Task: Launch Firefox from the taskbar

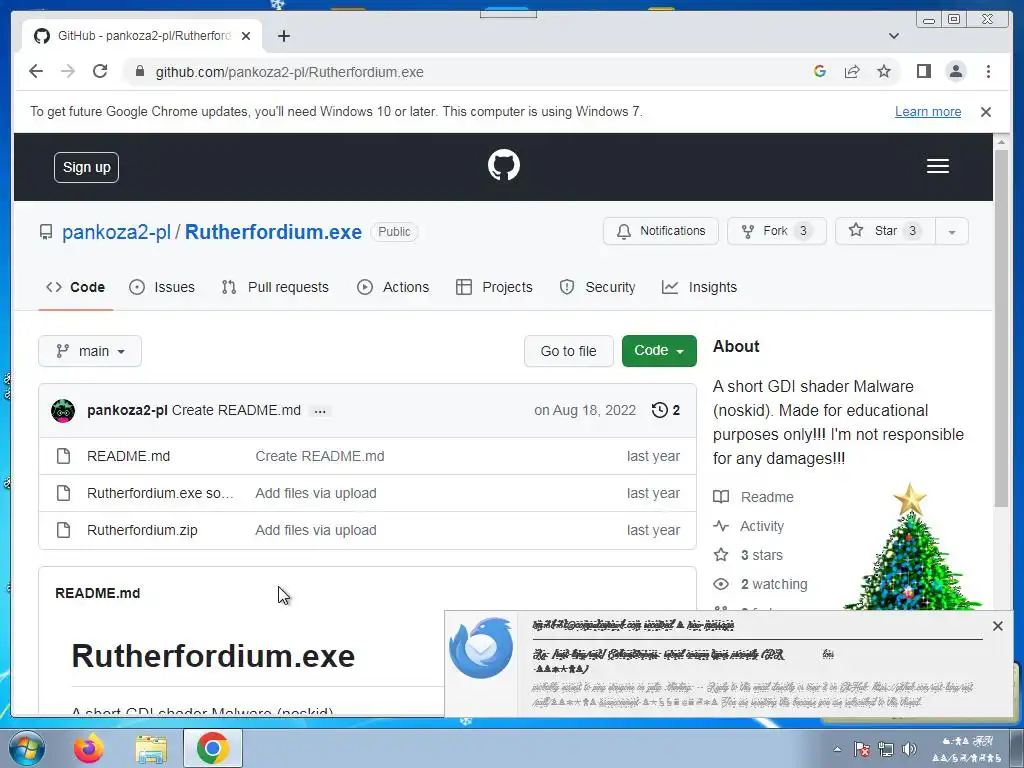Action: coord(88,748)
